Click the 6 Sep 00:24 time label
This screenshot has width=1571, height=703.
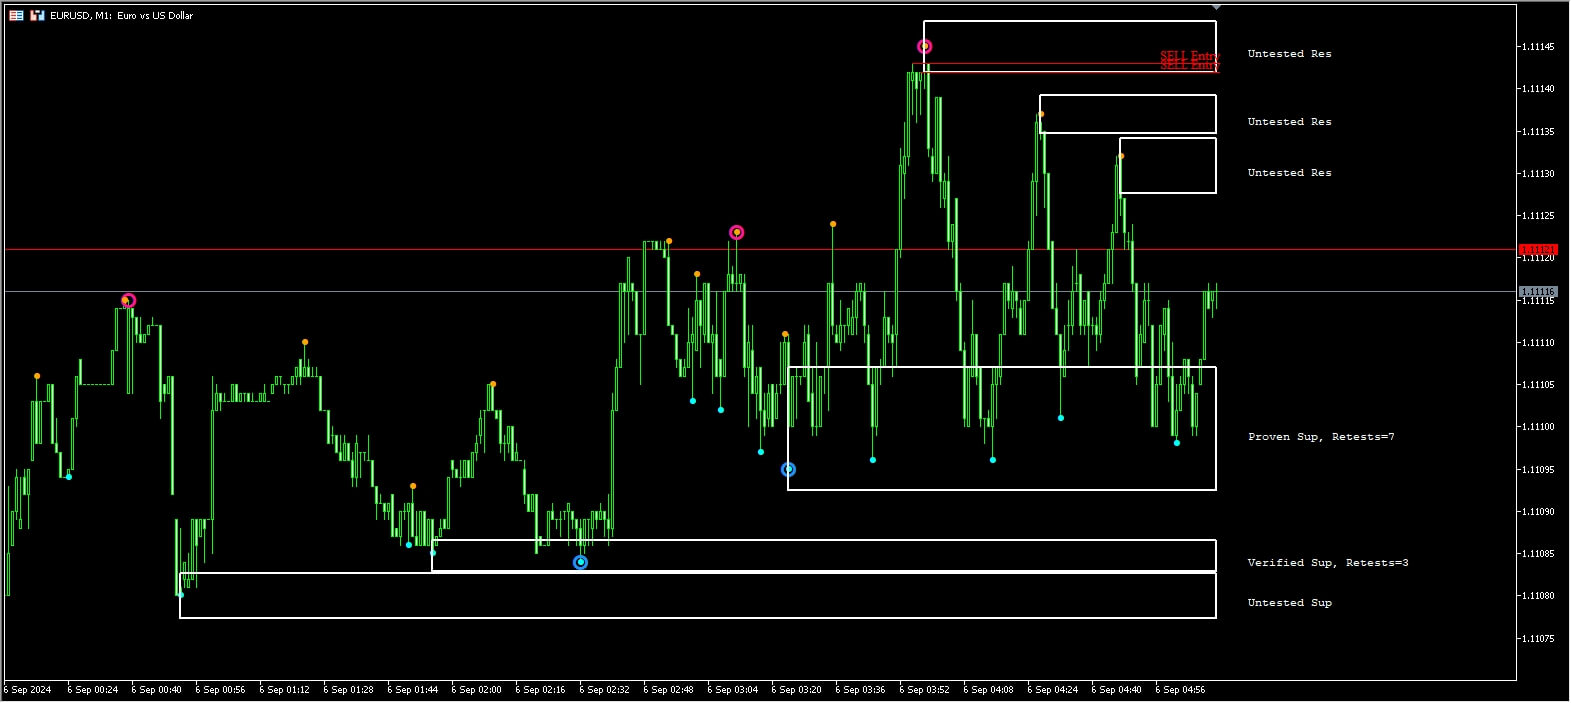(x=93, y=690)
